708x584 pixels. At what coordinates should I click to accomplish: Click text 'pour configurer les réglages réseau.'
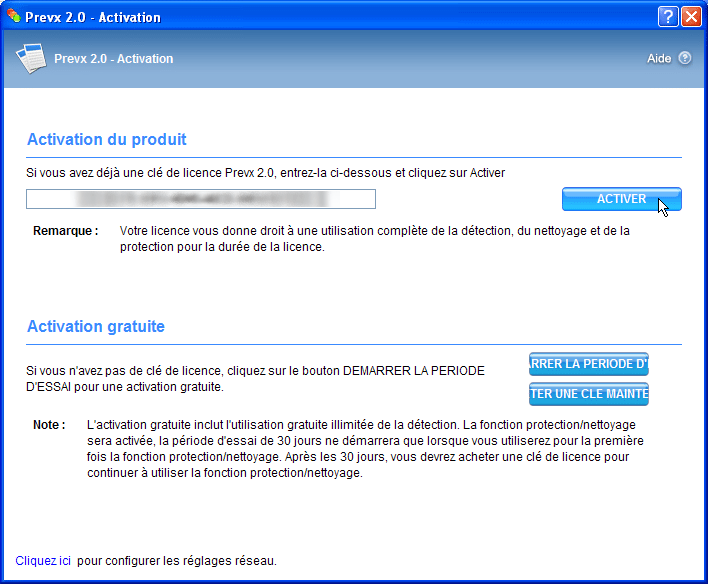pos(177,561)
